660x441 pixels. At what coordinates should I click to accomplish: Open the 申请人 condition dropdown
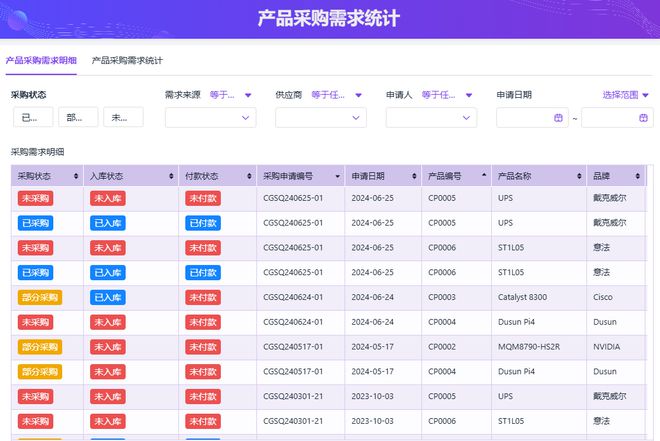click(447, 95)
